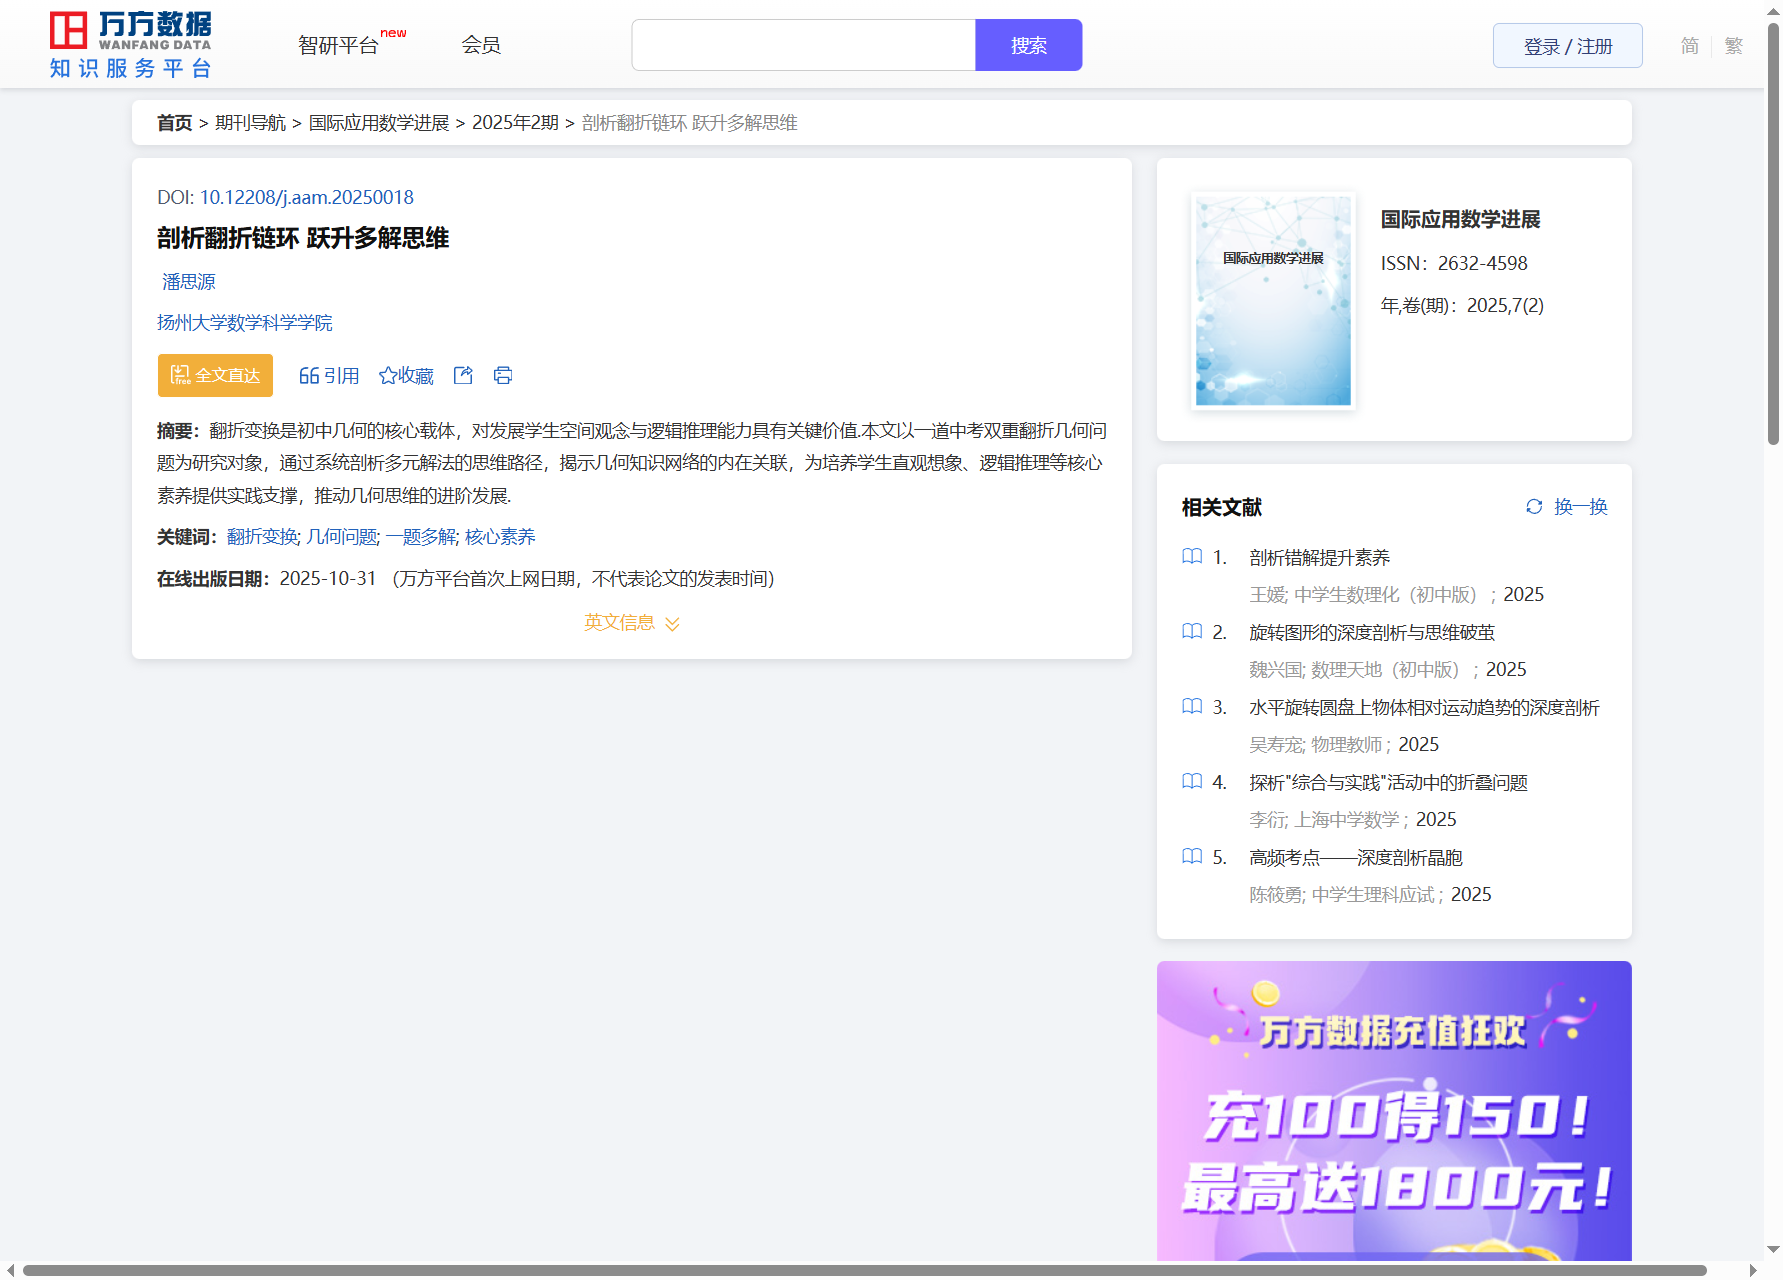Open the Wanfang Data logo homepage

click(130, 45)
